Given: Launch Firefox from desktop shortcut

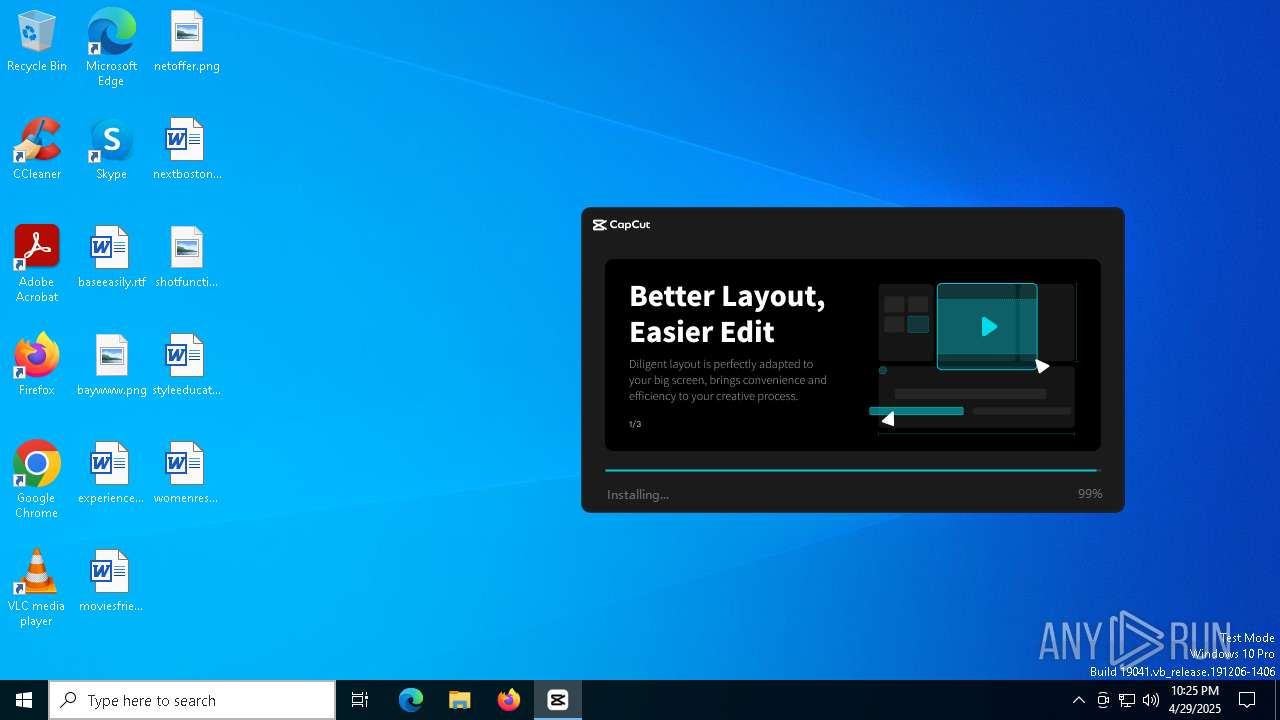Looking at the screenshot, I should [37, 365].
